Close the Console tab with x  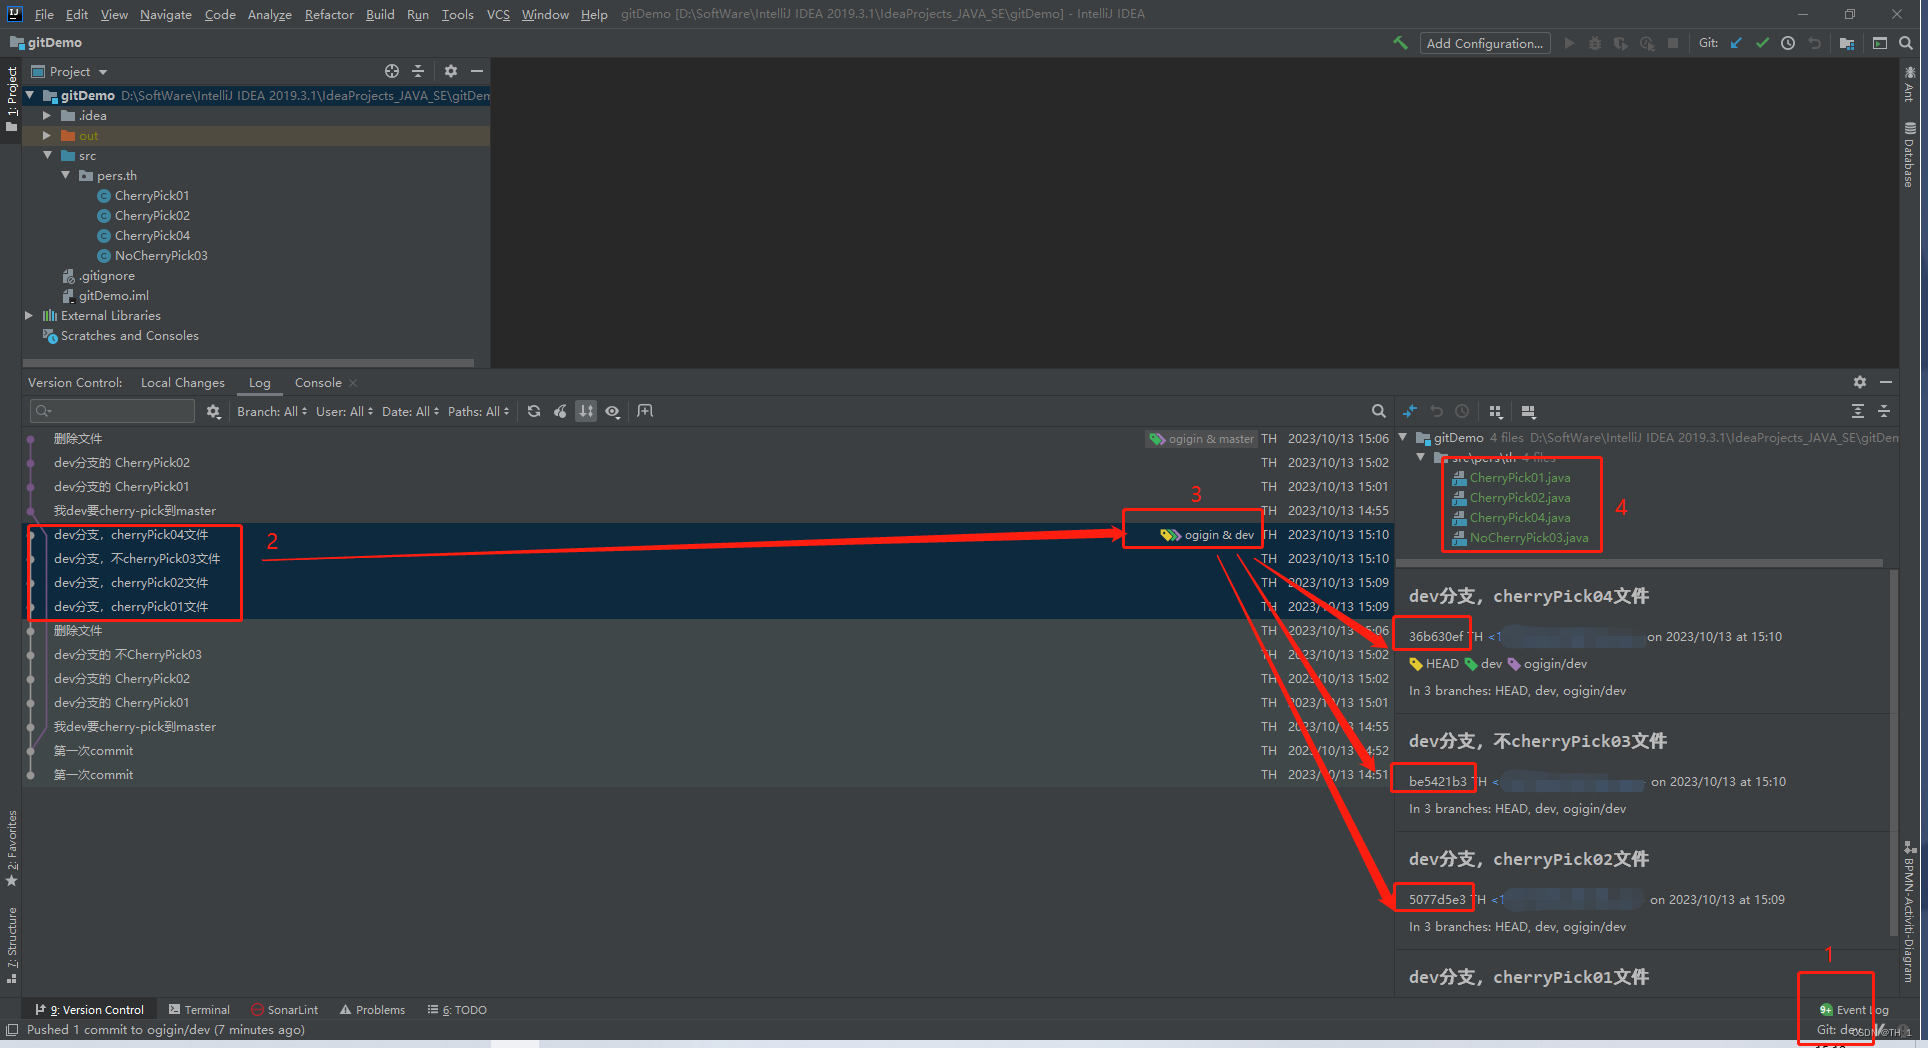point(353,383)
